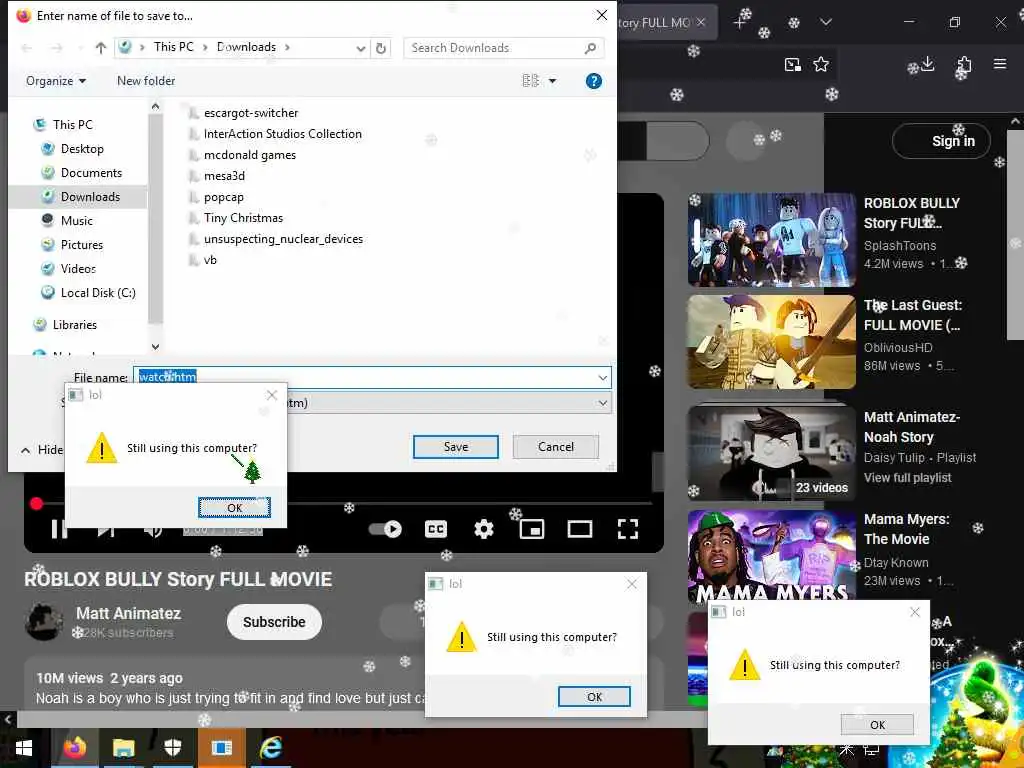Collapse folders with Hide Folders chevron
Image resolution: width=1024 pixels, height=768 pixels.
(x=25, y=450)
